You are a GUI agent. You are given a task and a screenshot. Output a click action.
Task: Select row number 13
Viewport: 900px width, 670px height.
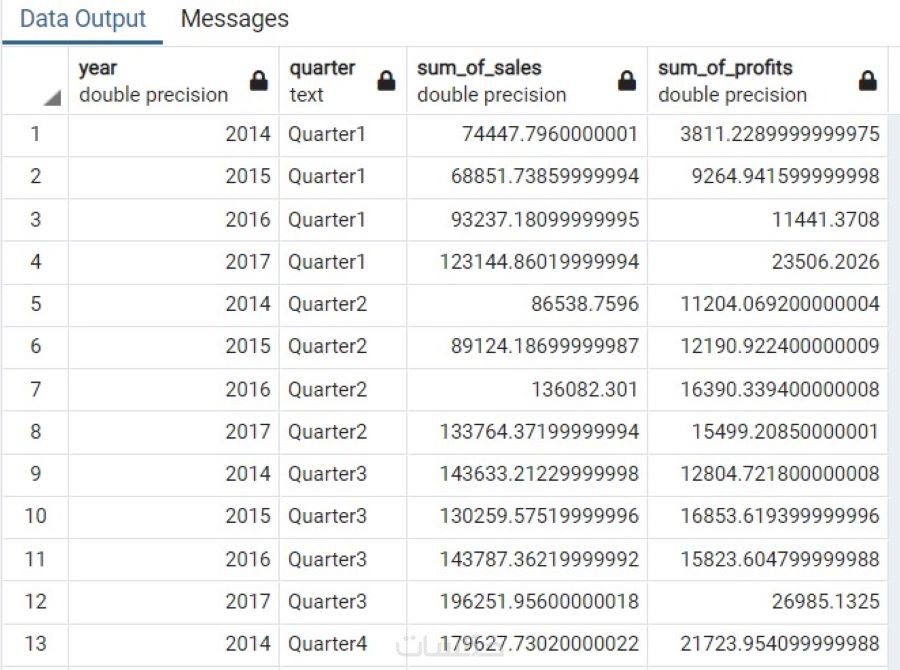pos(35,643)
